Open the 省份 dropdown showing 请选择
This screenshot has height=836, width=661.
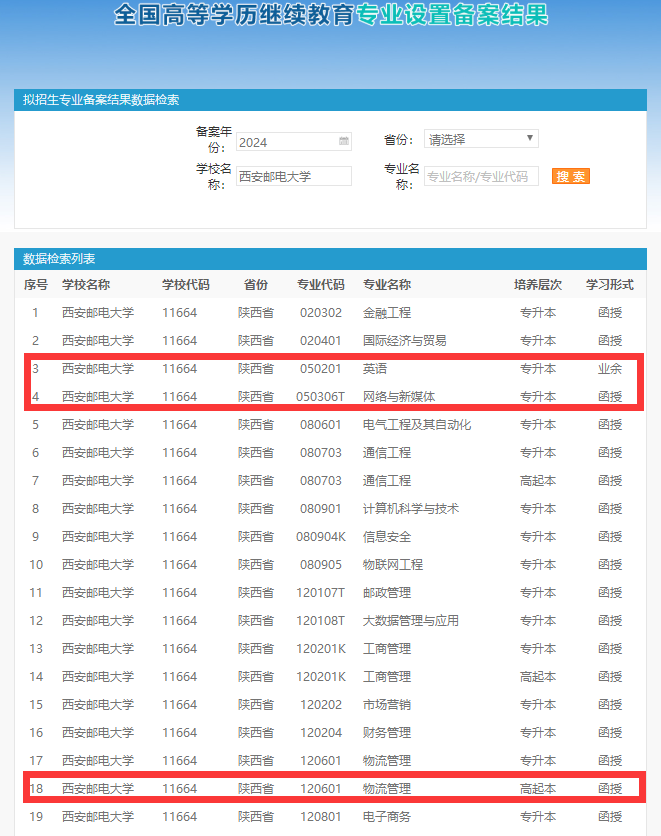pos(481,139)
